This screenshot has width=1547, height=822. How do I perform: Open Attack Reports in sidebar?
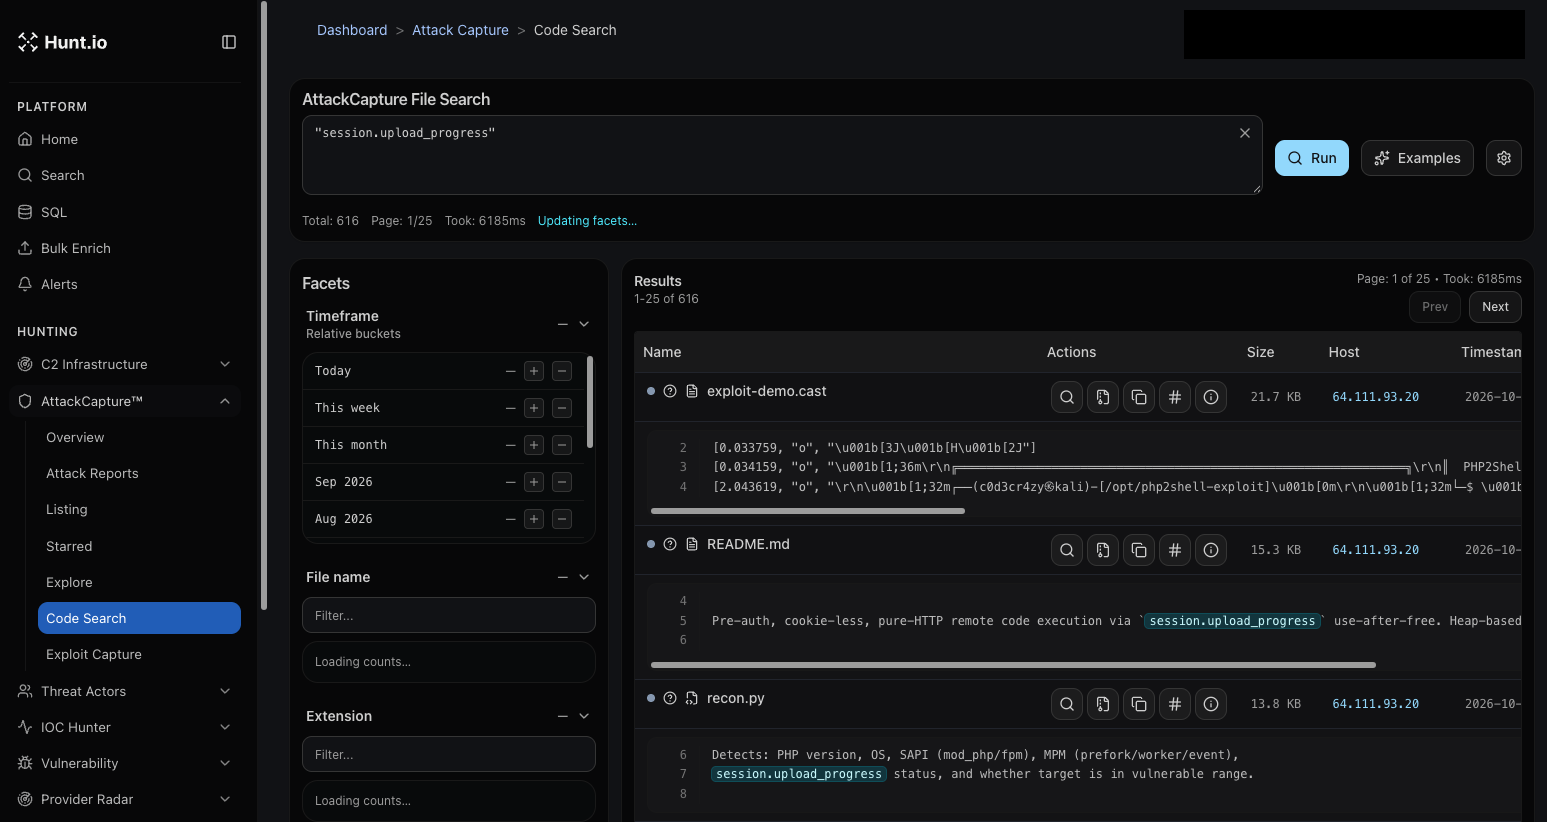tap(139, 473)
